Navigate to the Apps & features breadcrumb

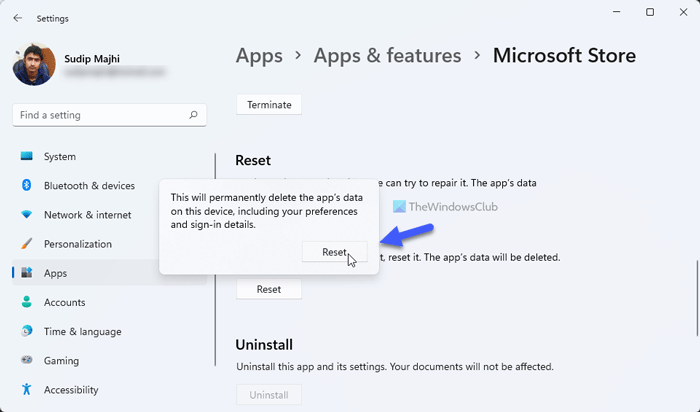coord(387,56)
